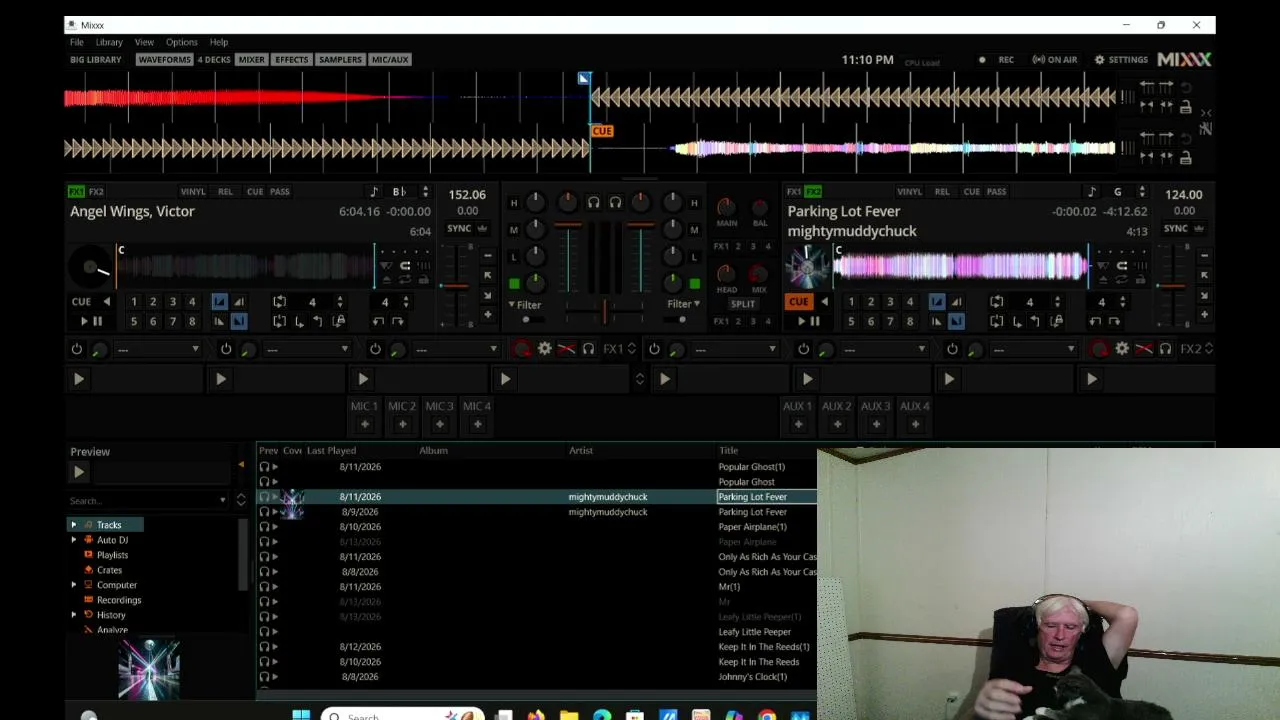This screenshot has width=1280, height=720.
Task: Open the View menu
Action: (144, 42)
